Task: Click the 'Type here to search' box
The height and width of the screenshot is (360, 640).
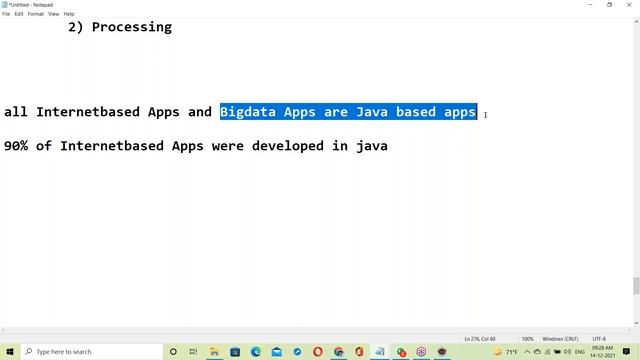Action: click(x=91, y=351)
